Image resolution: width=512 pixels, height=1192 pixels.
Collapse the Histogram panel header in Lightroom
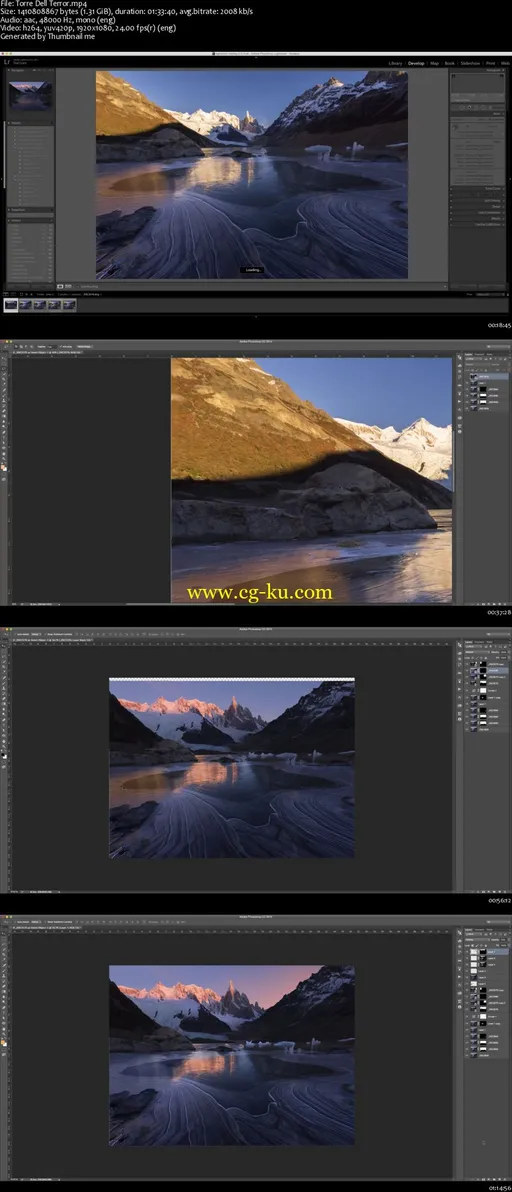tap(477, 70)
